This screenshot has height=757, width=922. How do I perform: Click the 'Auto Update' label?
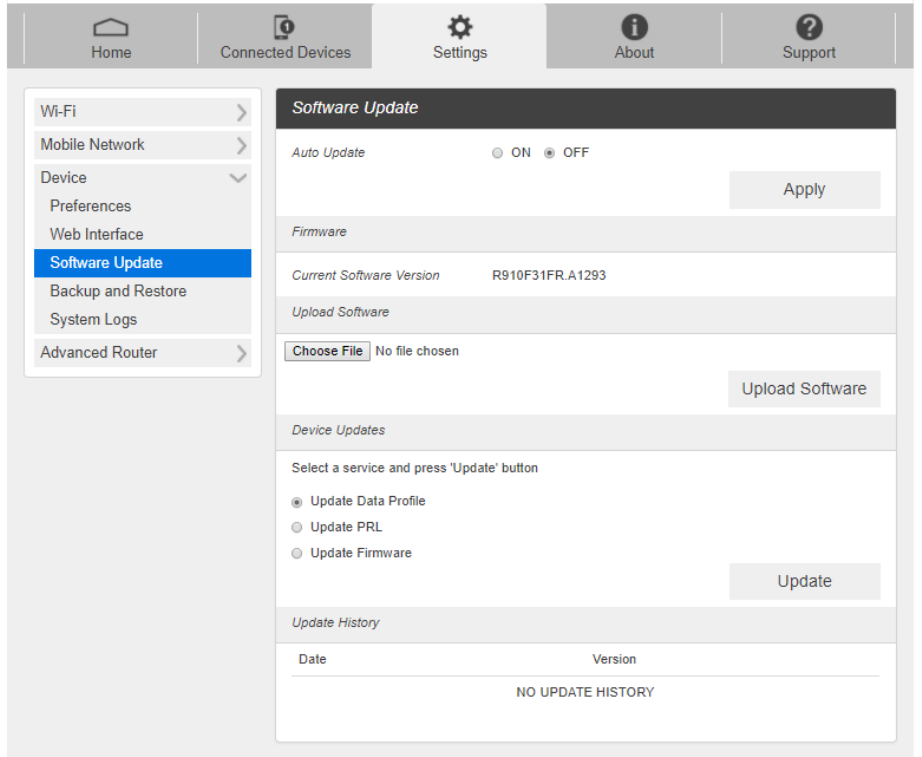tap(328, 153)
